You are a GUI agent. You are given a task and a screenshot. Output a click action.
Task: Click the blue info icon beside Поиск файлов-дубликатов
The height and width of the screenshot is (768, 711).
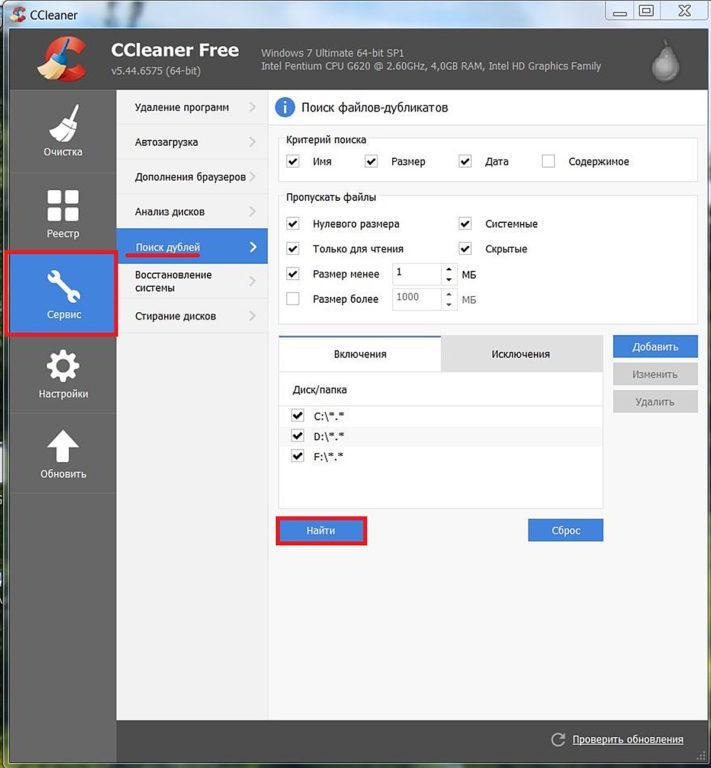[285, 107]
